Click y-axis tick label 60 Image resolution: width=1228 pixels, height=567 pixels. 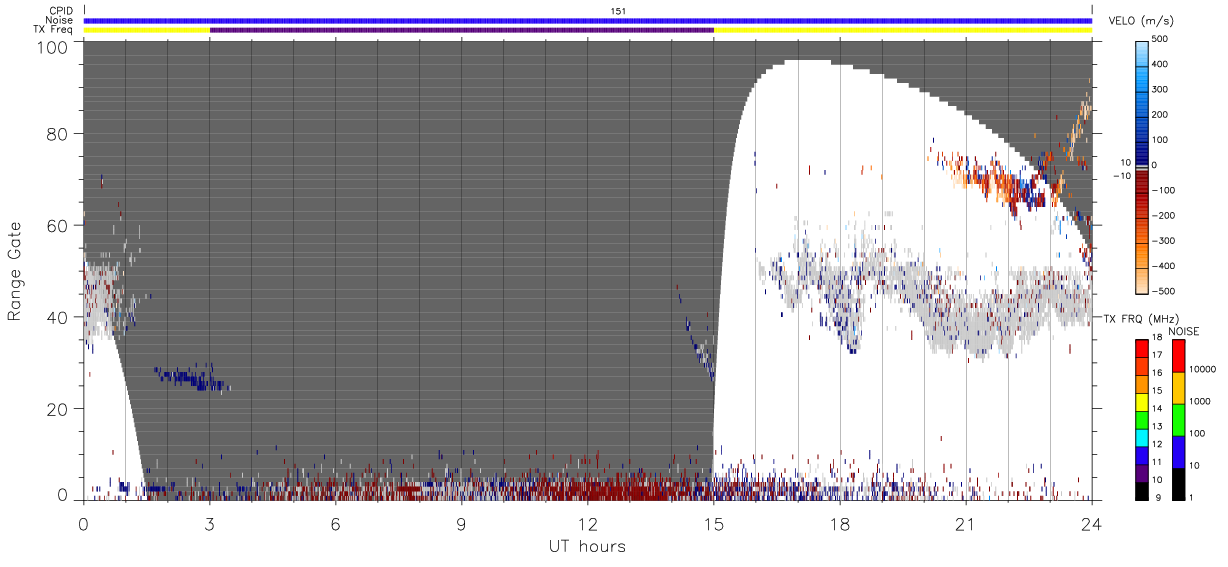coord(56,225)
